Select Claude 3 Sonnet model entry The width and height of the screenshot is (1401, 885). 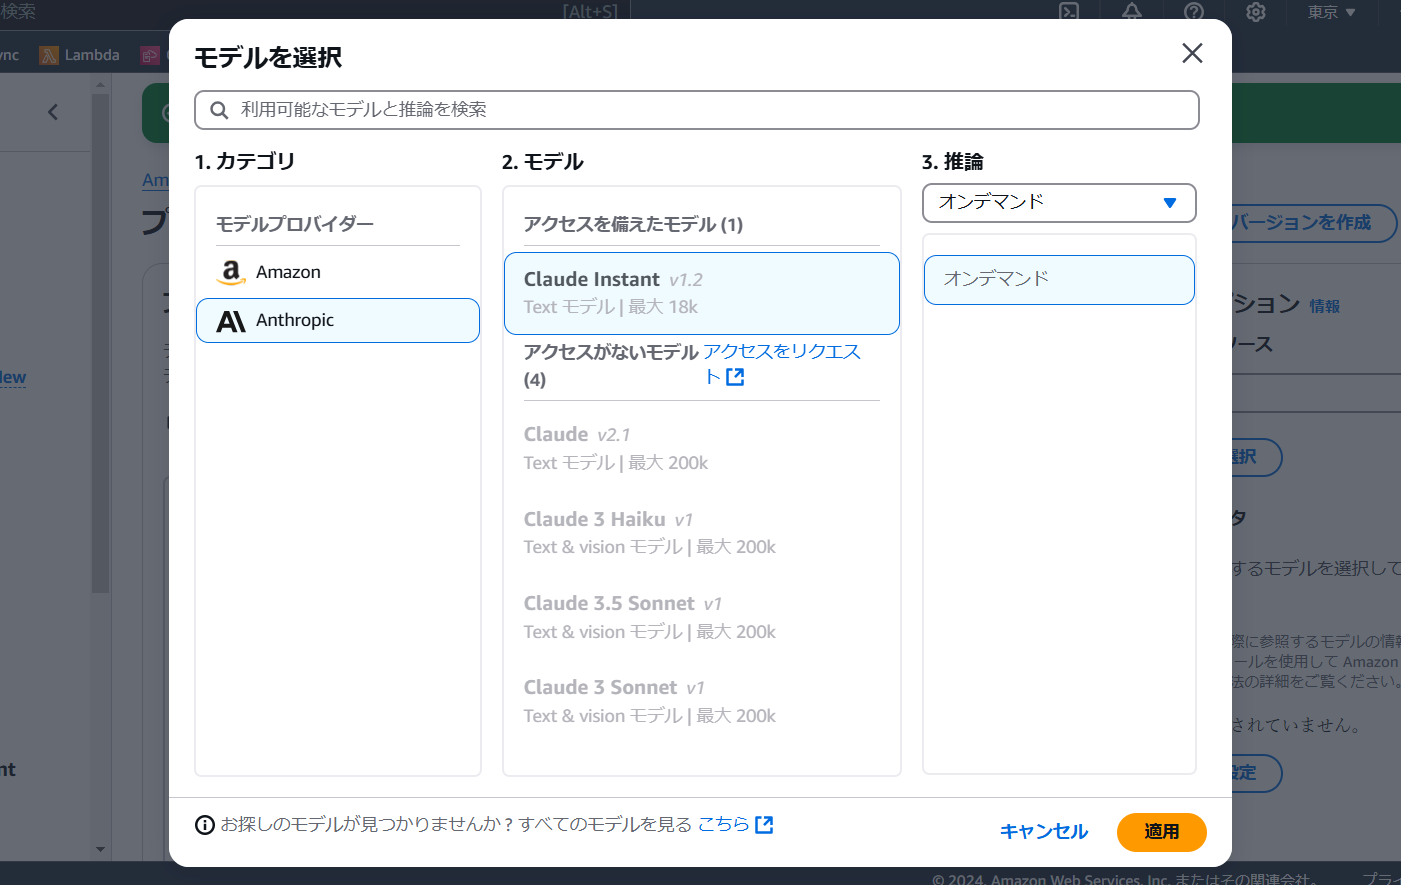click(x=702, y=701)
